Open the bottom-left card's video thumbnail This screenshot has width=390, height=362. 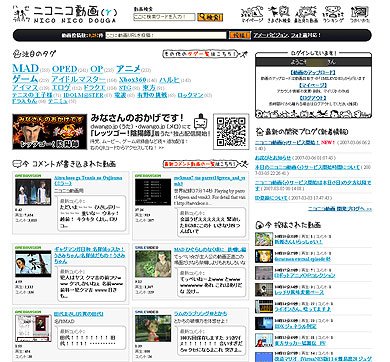[33, 328]
